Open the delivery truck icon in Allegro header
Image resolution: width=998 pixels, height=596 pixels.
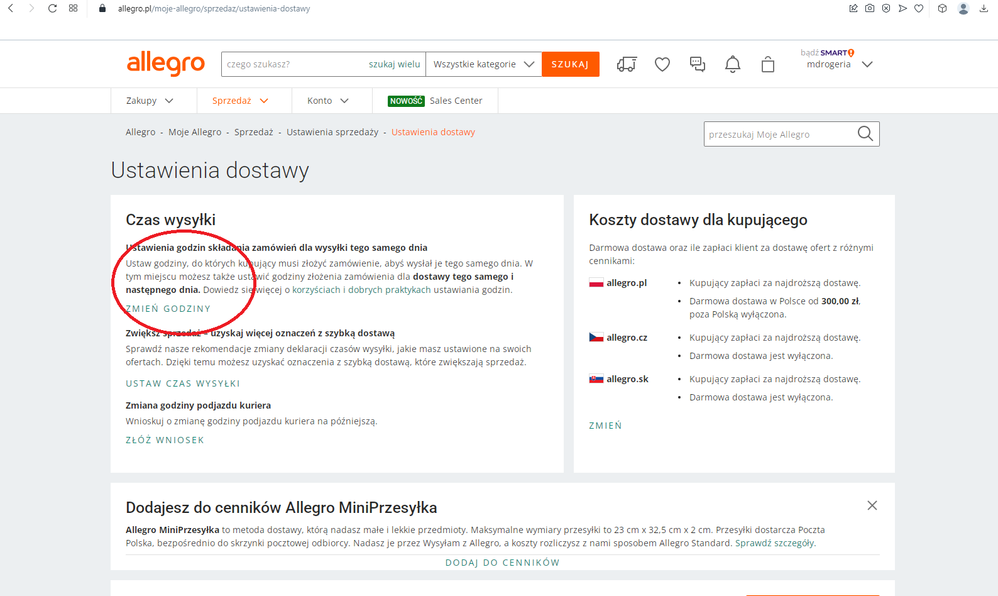tap(627, 64)
